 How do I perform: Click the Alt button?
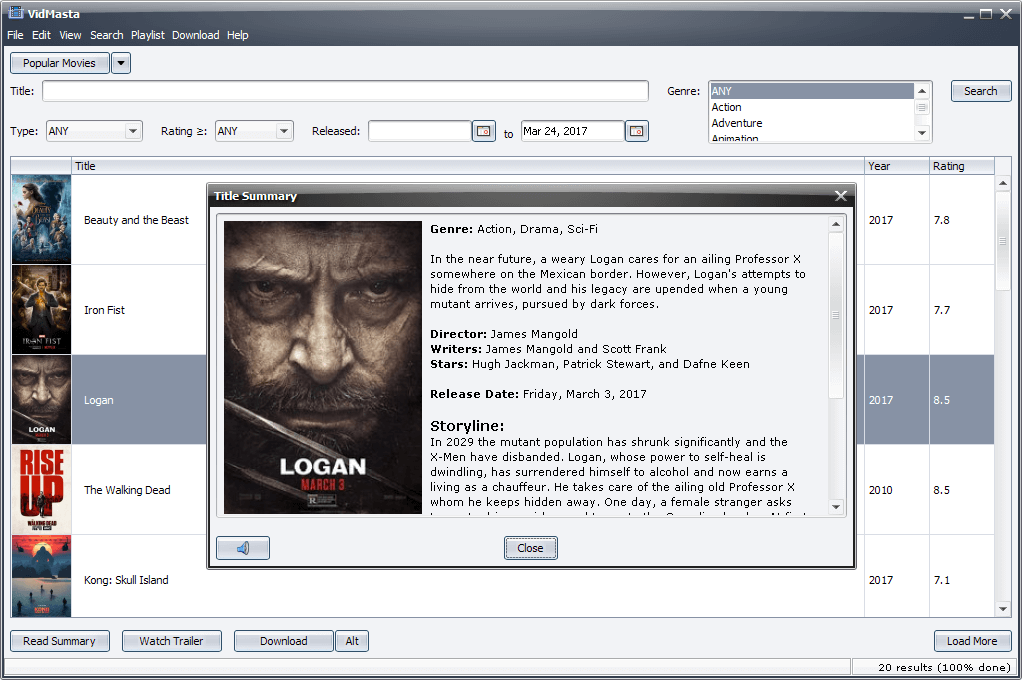click(351, 641)
